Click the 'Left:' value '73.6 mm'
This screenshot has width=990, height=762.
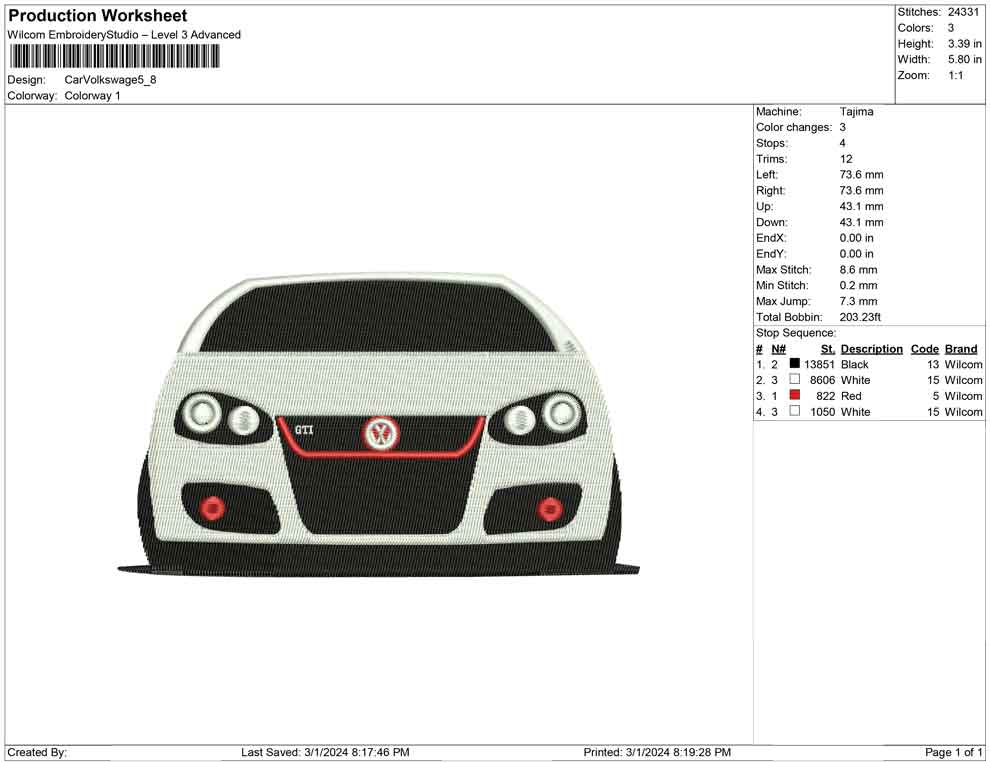click(861, 174)
